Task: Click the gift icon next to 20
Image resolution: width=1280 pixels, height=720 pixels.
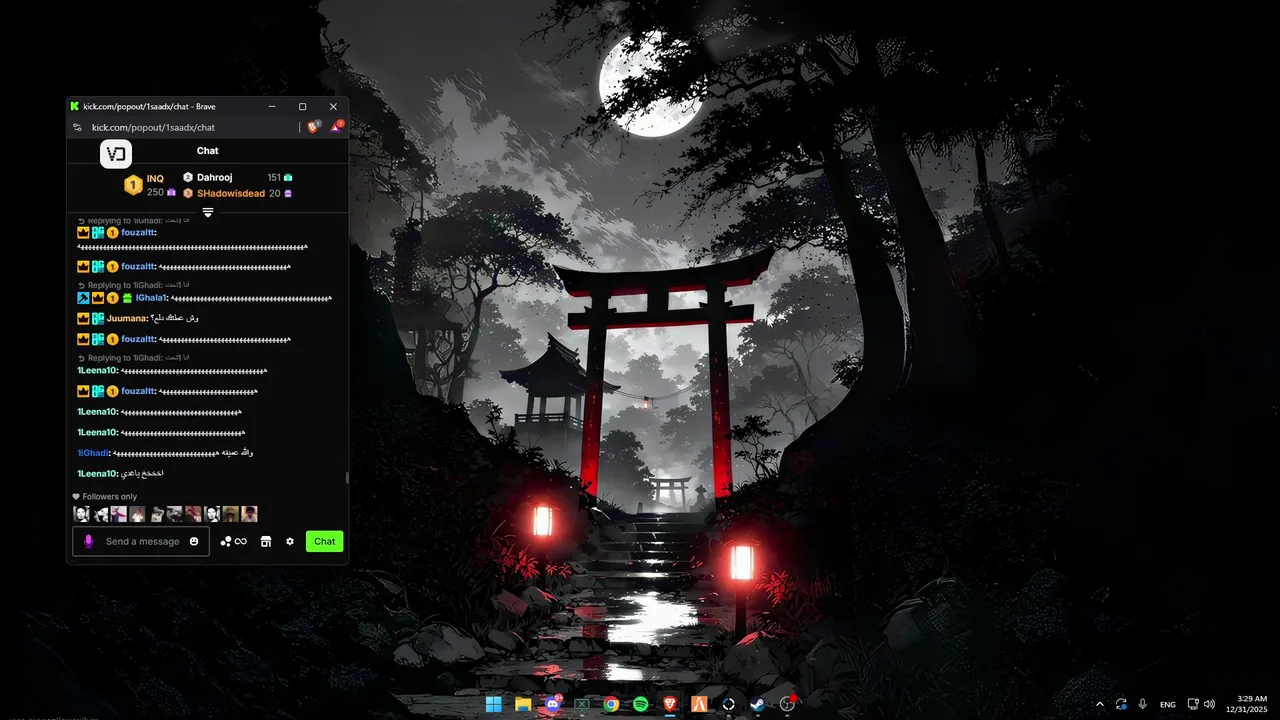Action: (288, 193)
